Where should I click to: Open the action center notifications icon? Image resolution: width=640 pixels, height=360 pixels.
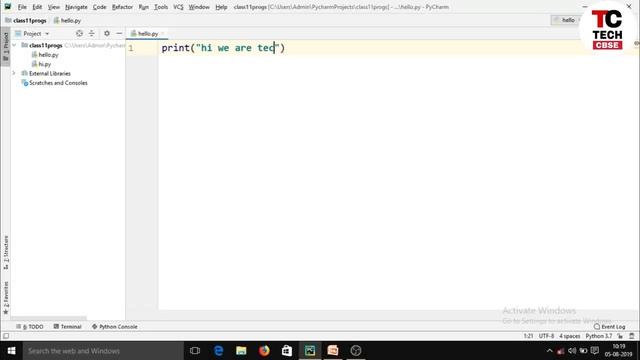595,351
